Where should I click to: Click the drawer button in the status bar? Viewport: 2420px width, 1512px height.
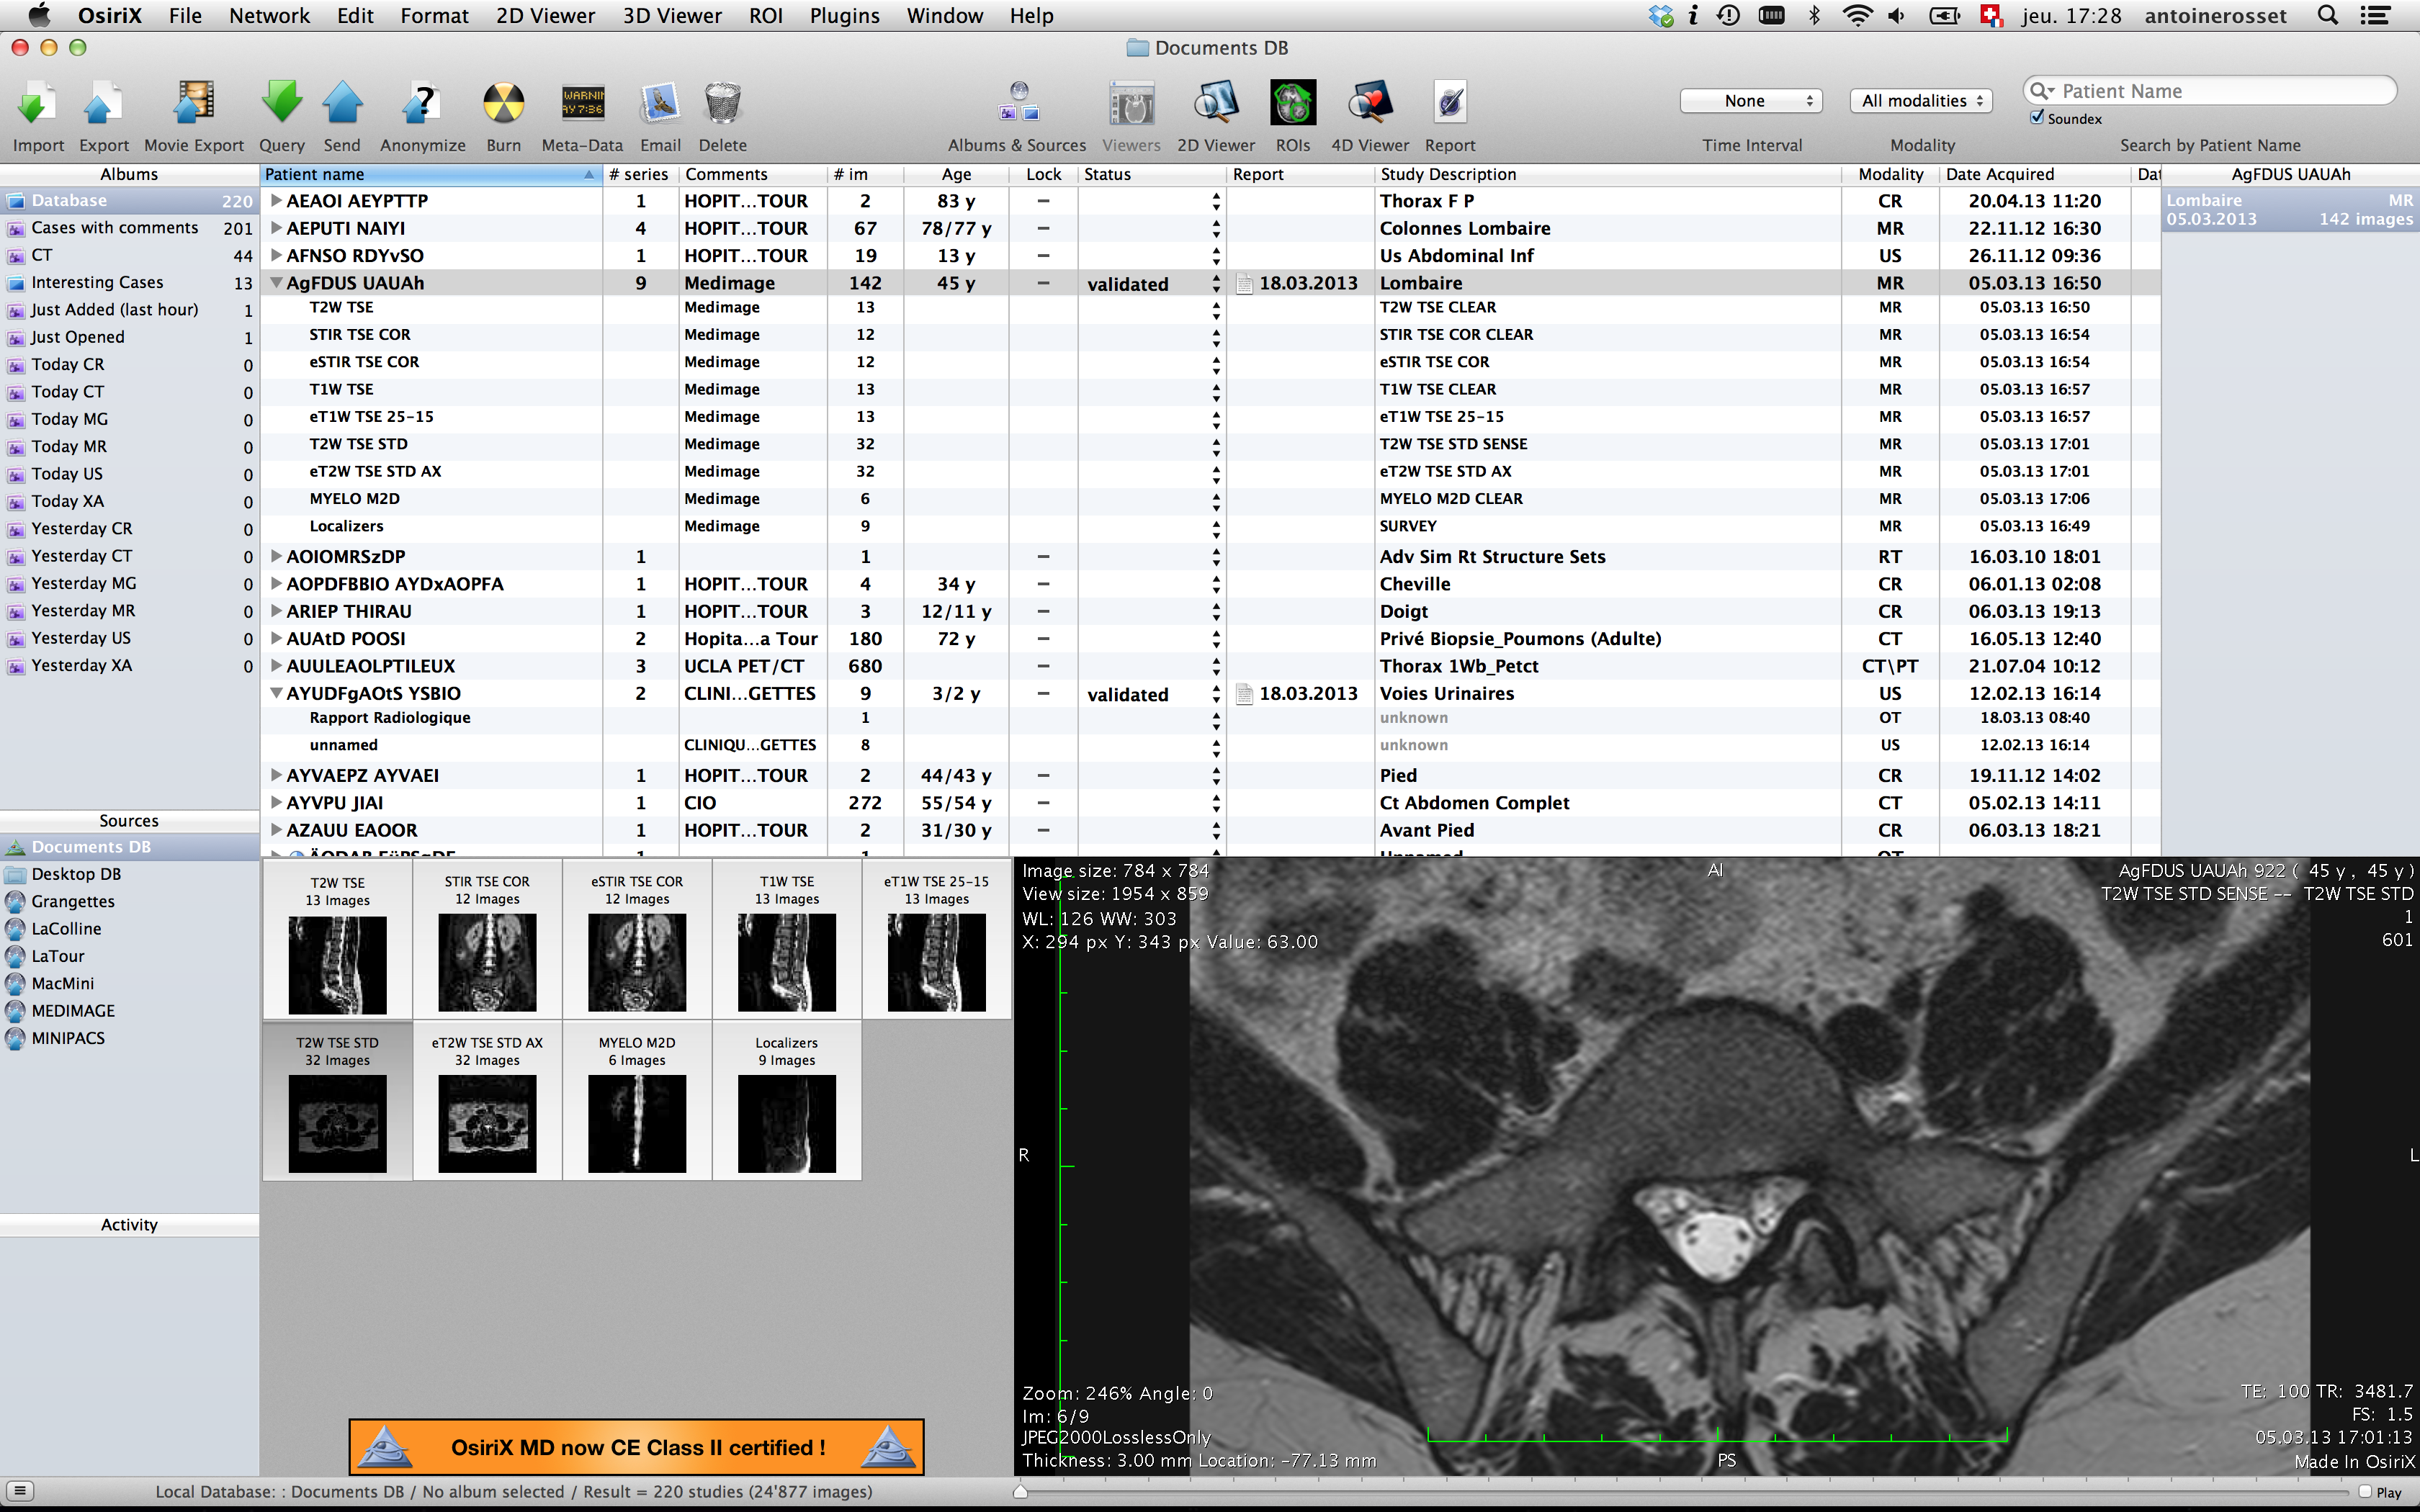20,1491
